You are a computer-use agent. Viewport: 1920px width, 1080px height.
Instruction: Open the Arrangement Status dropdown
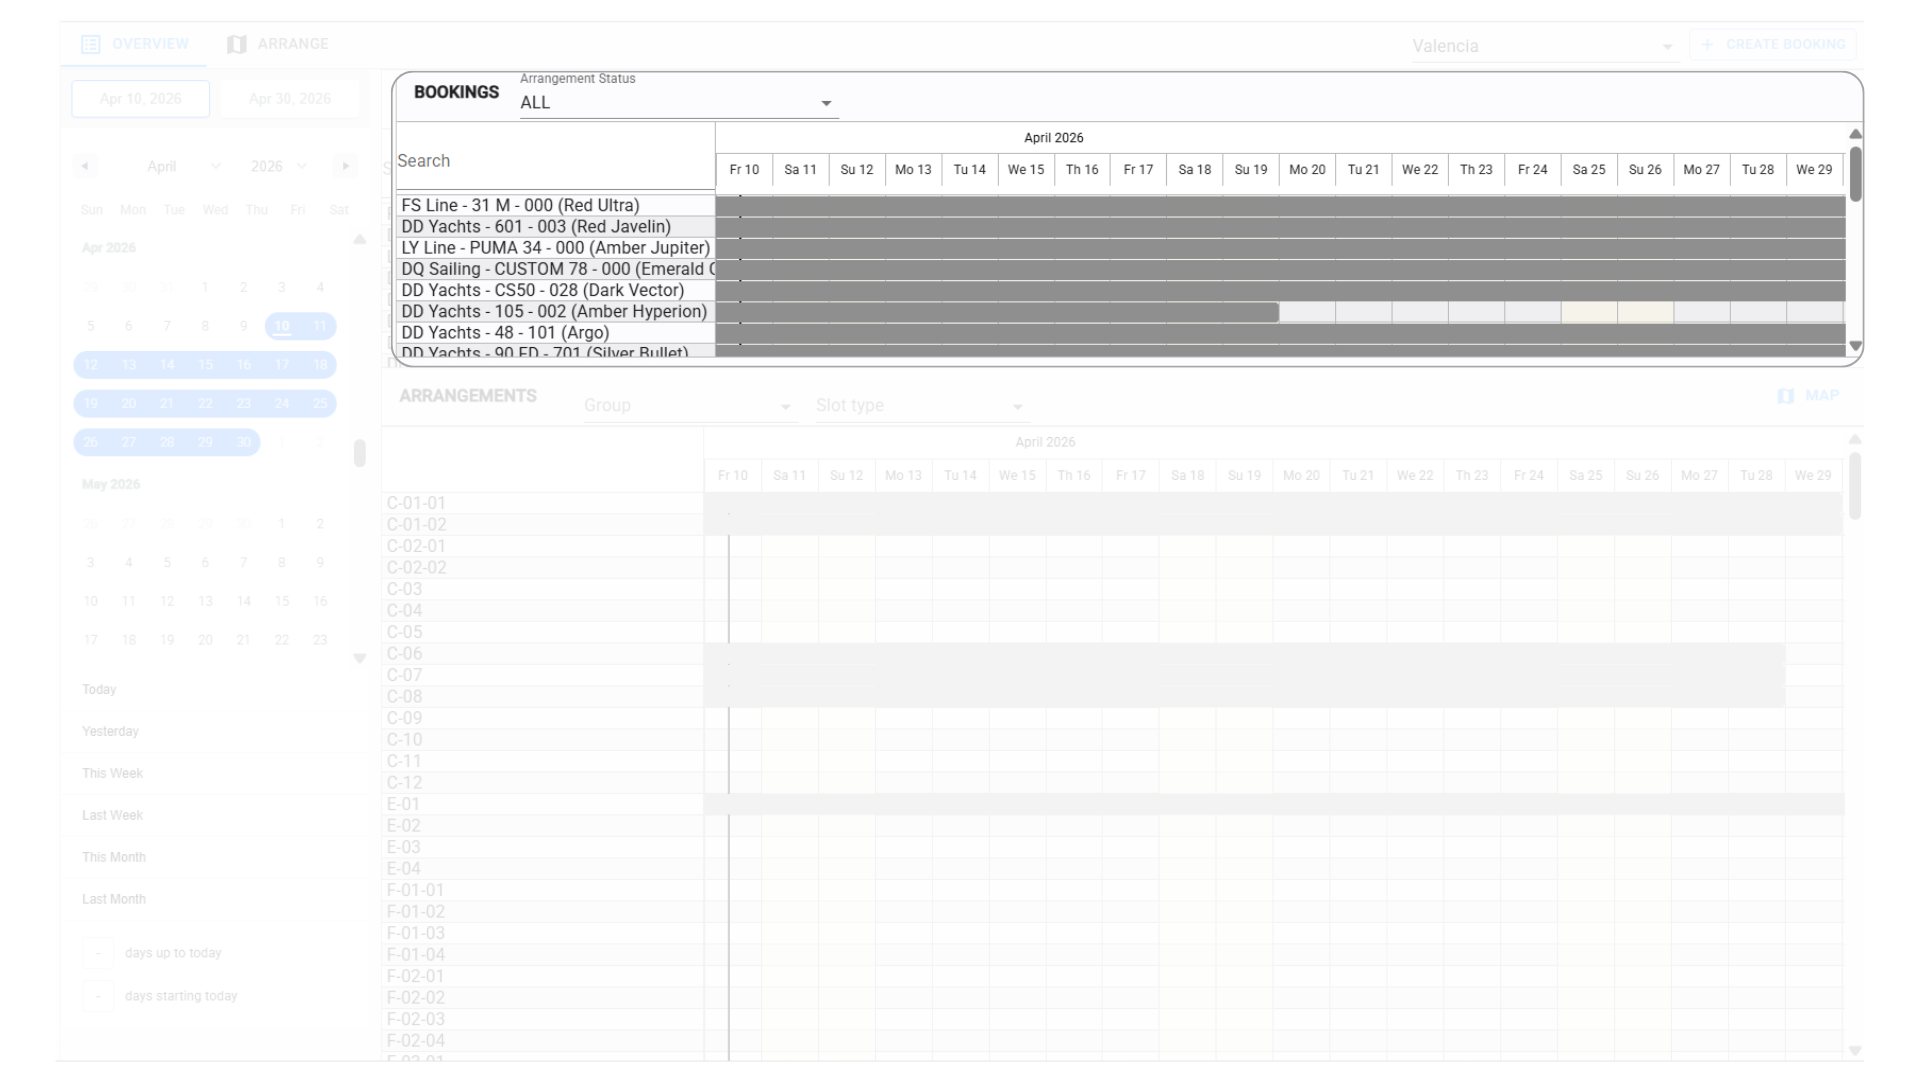pyautogui.click(x=678, y=103)
